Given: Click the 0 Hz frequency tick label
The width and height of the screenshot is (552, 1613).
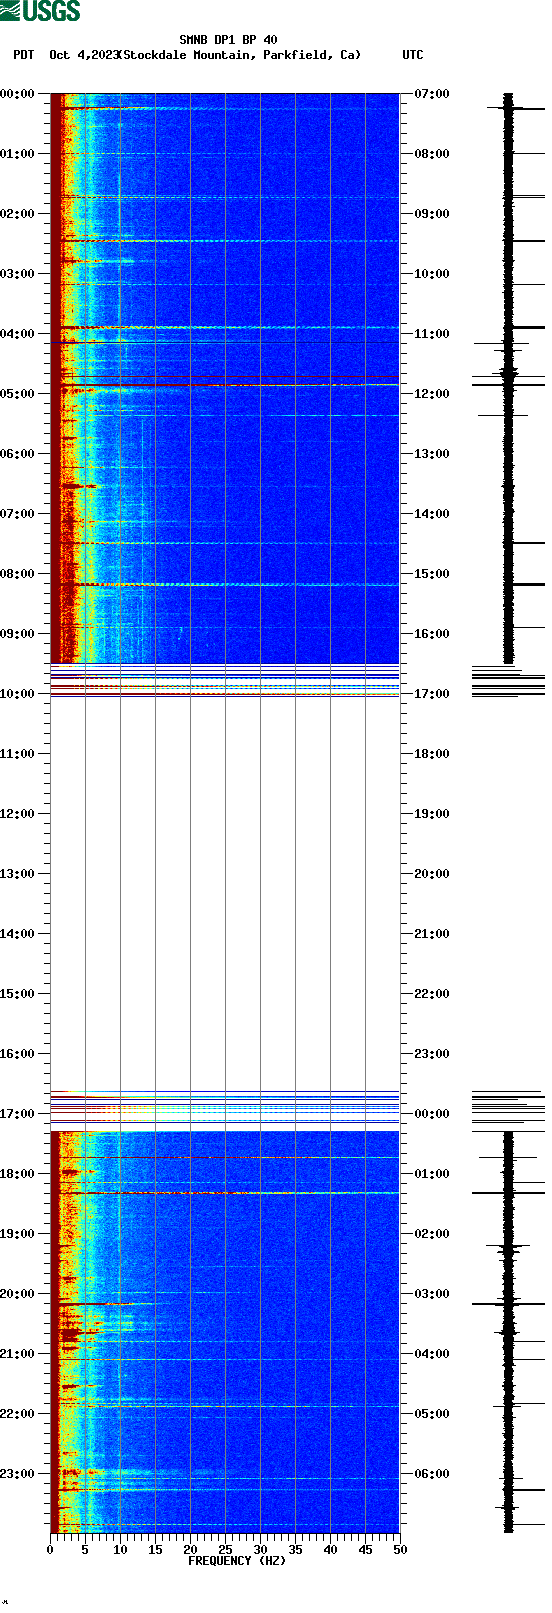Looking at the screenshot, I should click(x=50, y=1550).
